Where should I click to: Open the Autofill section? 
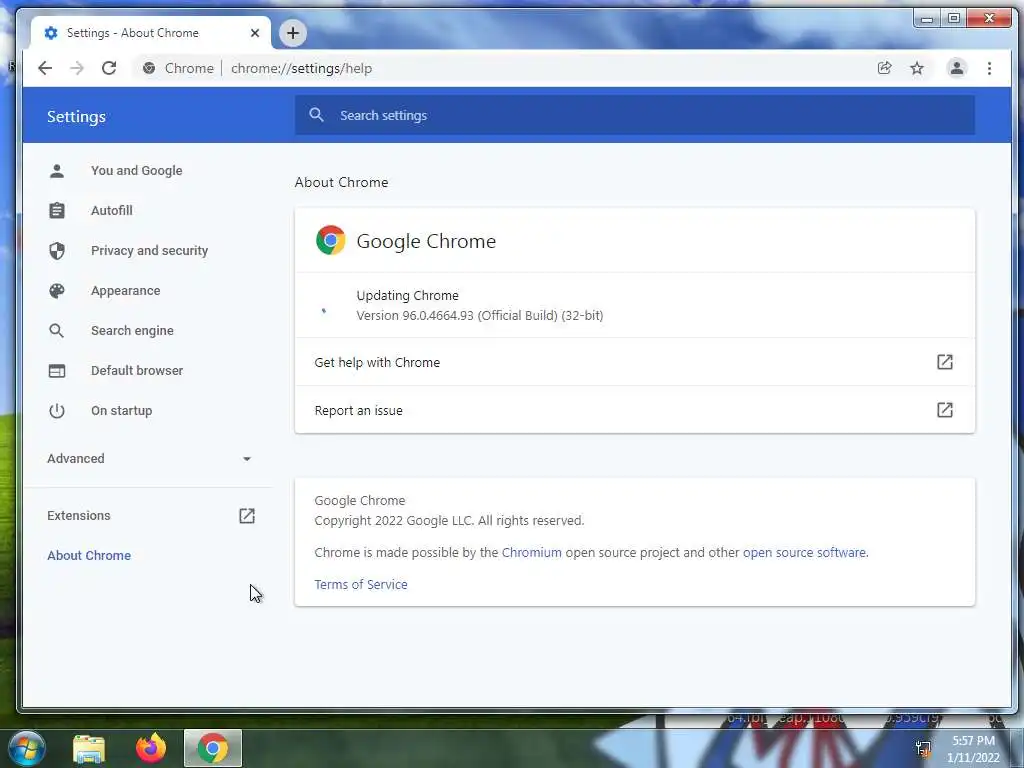112,210
